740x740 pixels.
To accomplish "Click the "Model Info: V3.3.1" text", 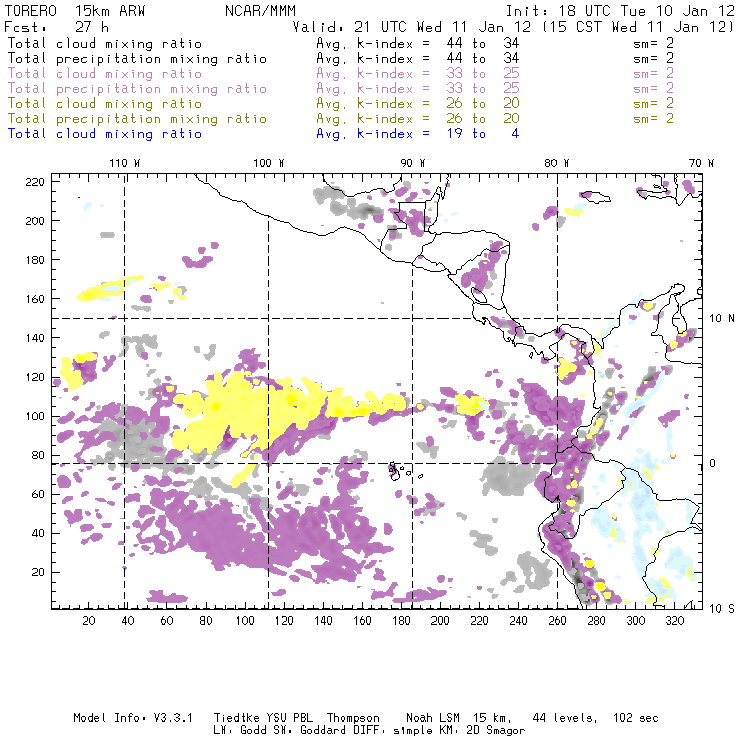I will 133,718.
